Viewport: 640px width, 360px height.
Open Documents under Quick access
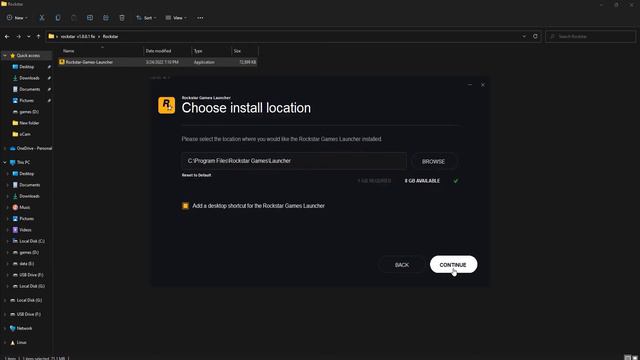point(29,89)
